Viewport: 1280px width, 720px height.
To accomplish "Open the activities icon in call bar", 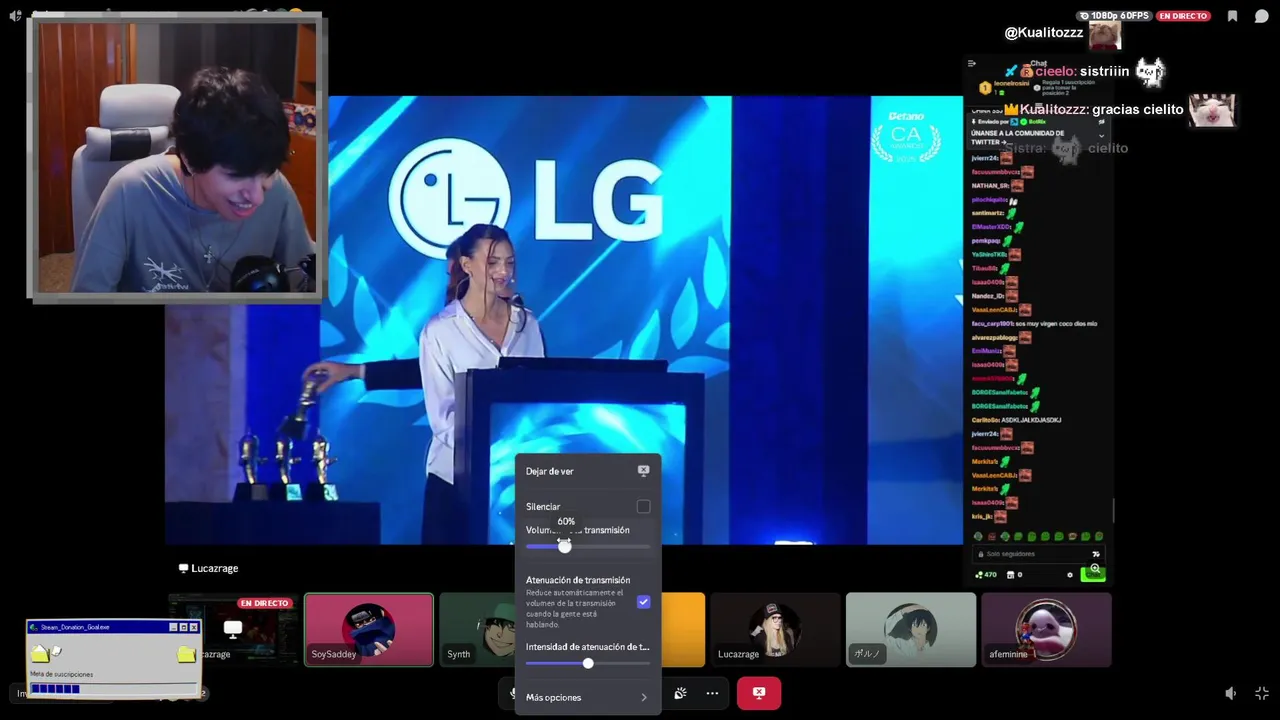I will (680, 693).
